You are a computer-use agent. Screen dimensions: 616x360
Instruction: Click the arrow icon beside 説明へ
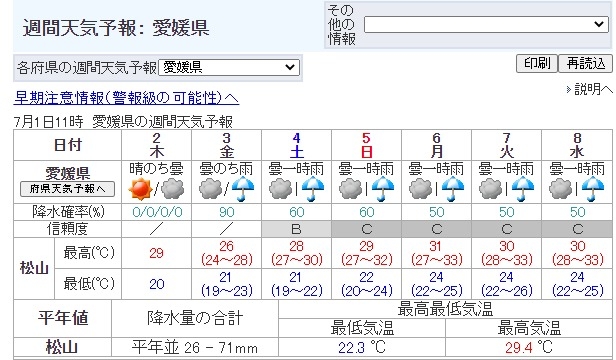569,90
